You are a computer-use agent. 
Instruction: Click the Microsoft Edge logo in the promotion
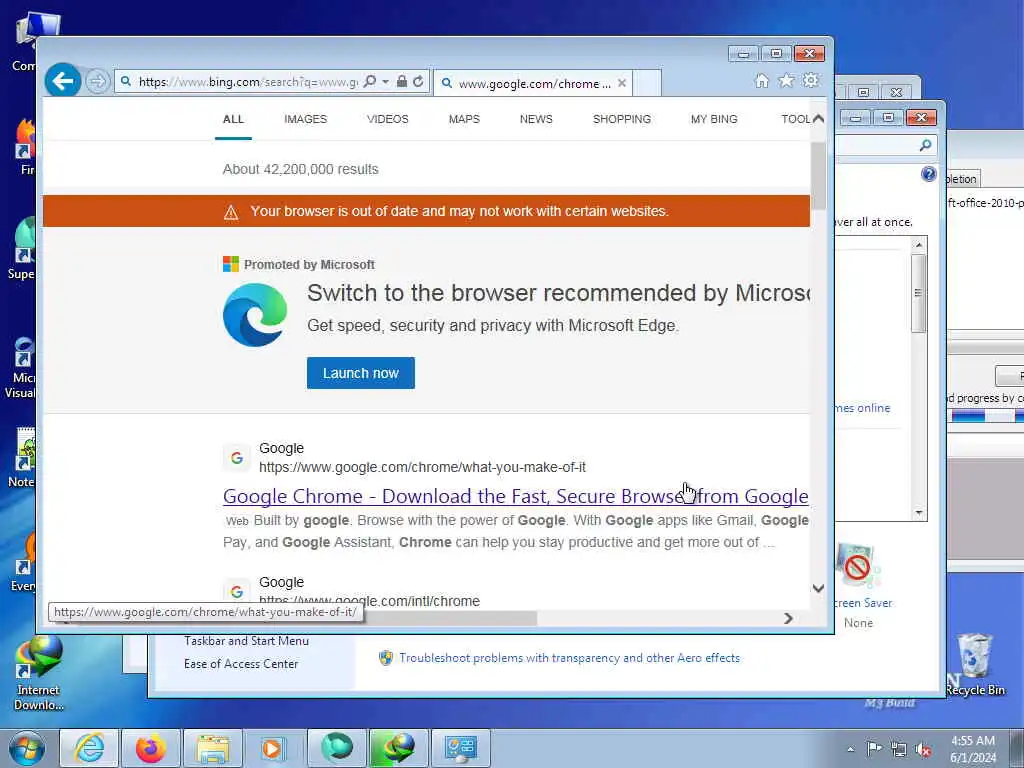coord(255,315)
